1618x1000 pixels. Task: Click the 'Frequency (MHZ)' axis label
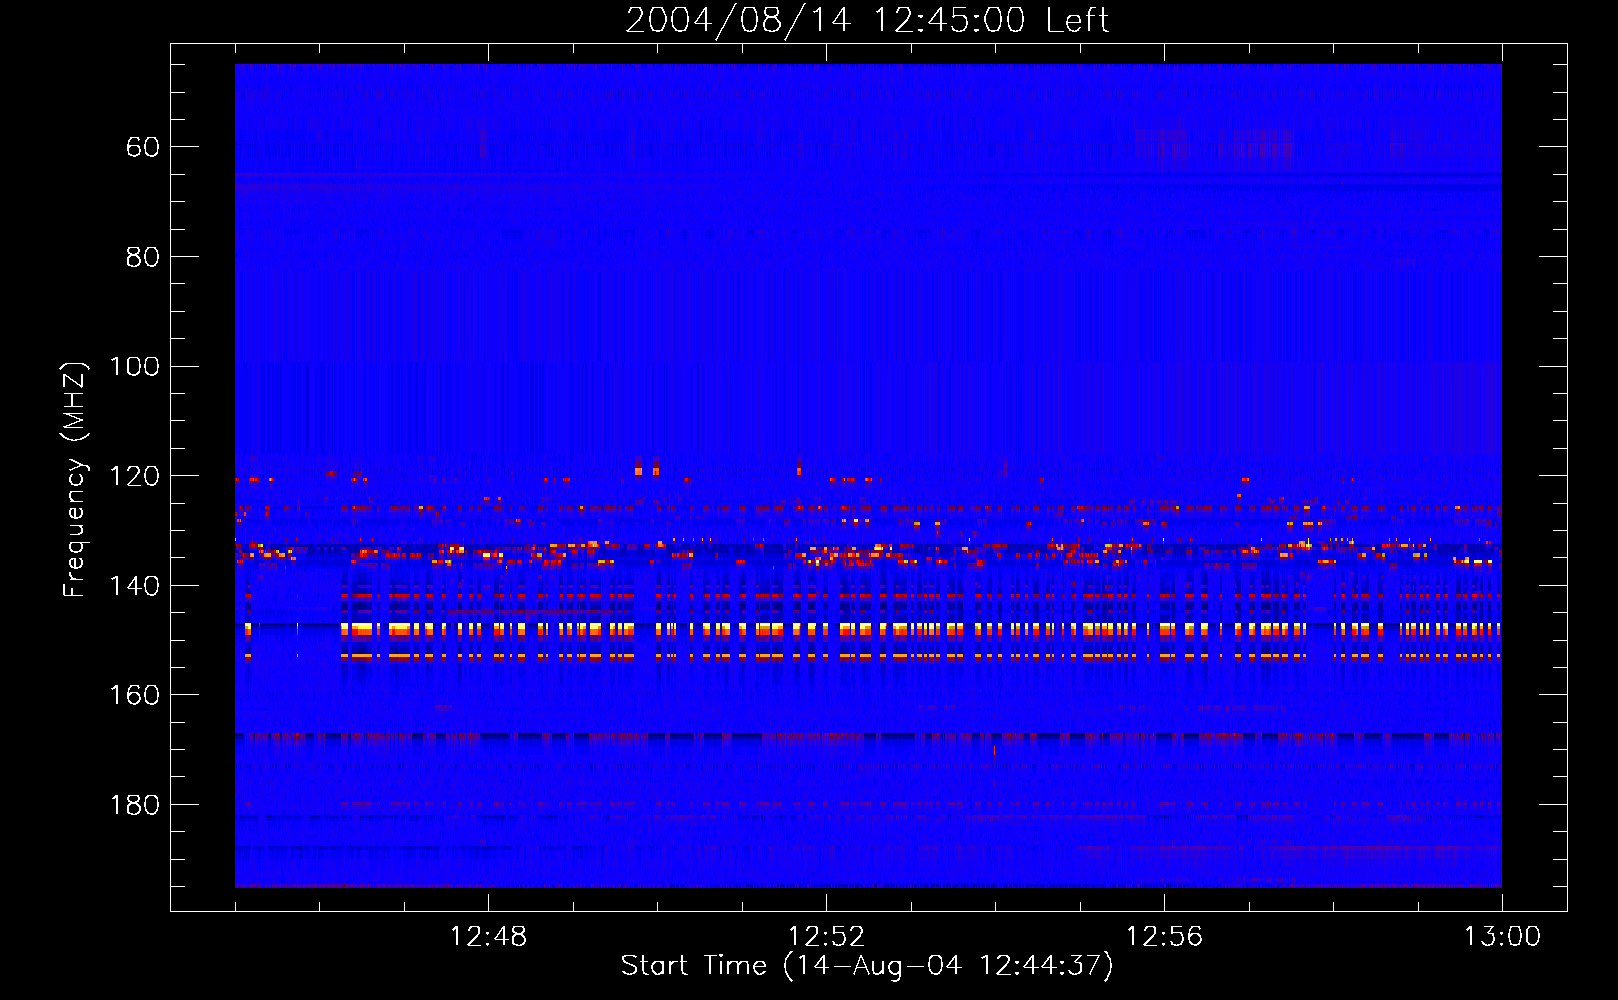(x=75, y=479)
